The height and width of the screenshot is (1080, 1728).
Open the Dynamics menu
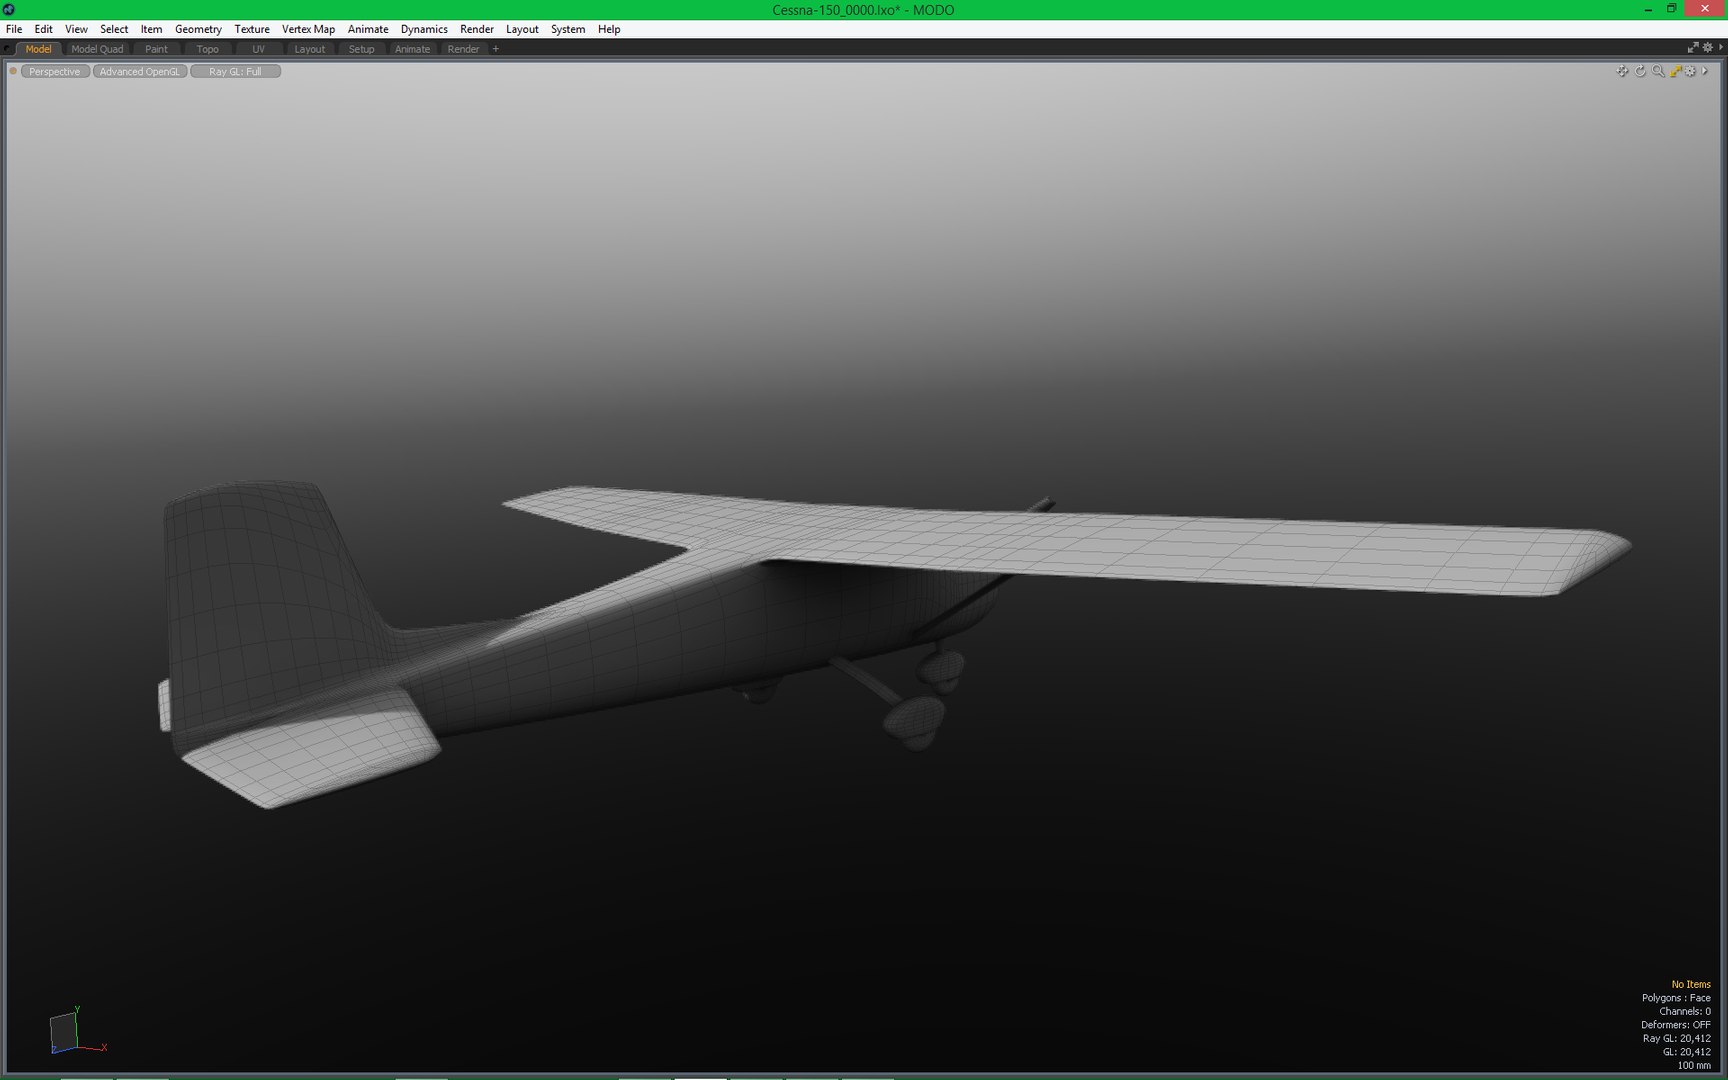pyautogui.click(x=424, y=29)
